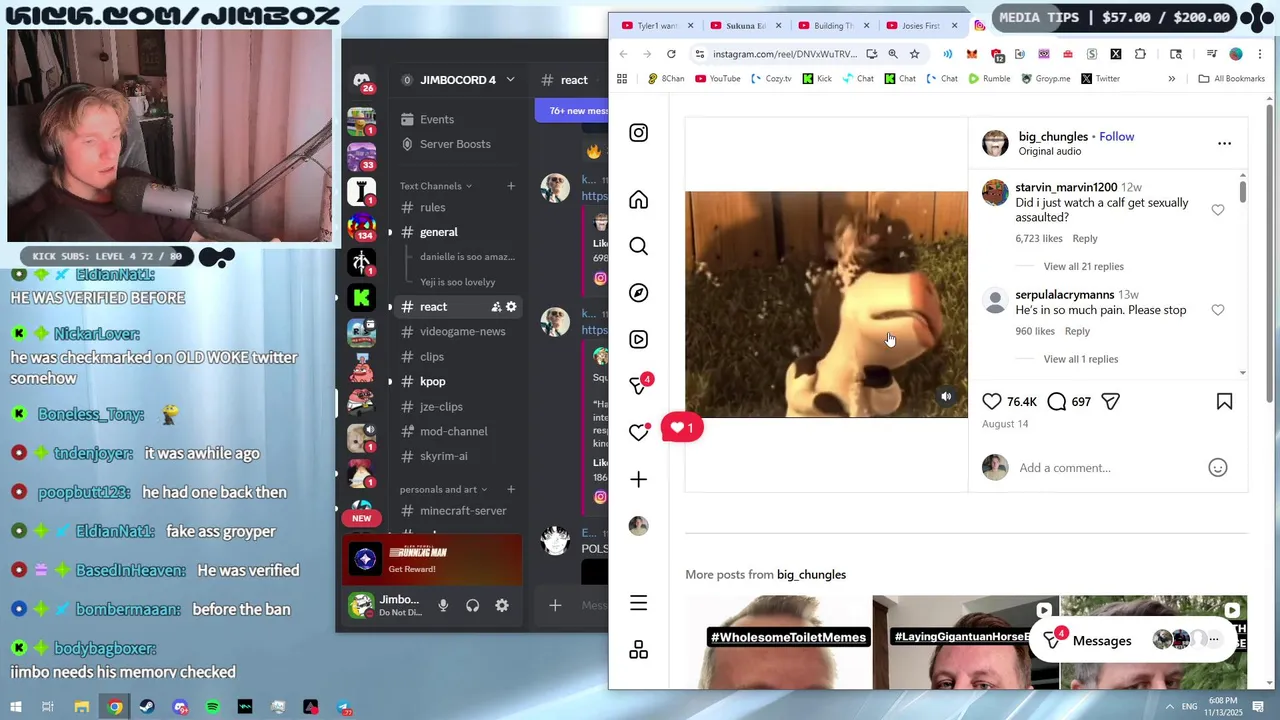1280x720 pixels.
Task: Open Instagram Reels icon in sidebar
Action: [638, 339]
